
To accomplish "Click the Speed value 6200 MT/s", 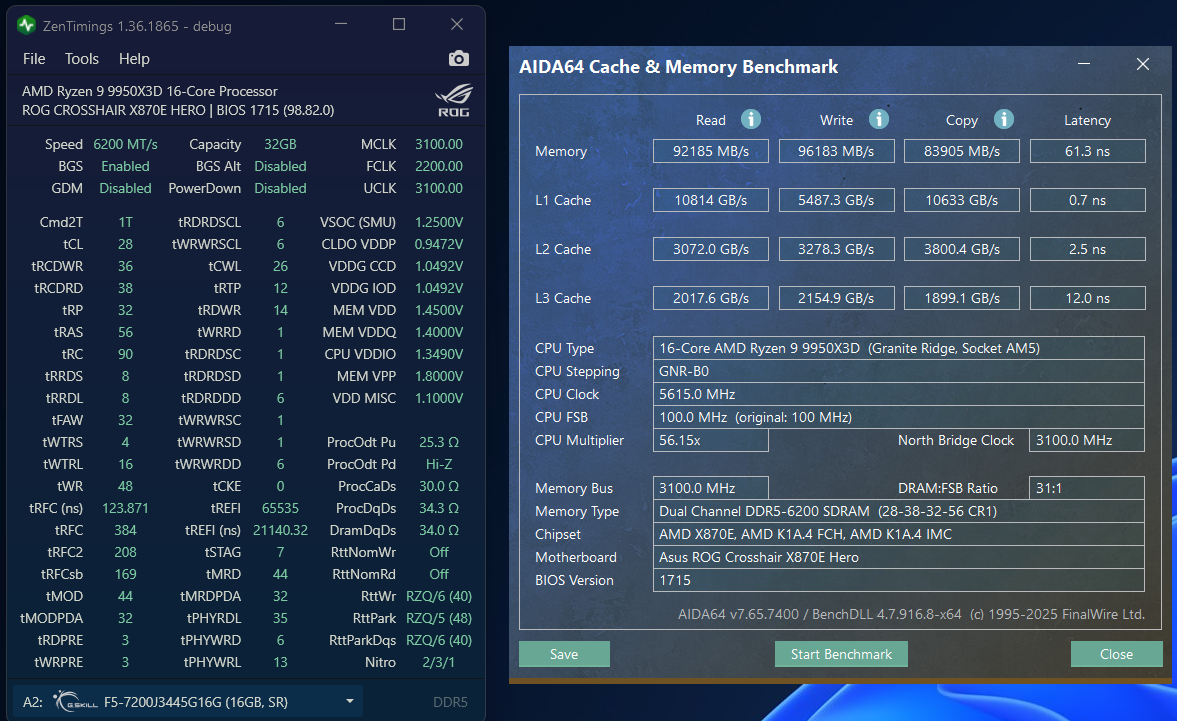I will coord(125,144).
